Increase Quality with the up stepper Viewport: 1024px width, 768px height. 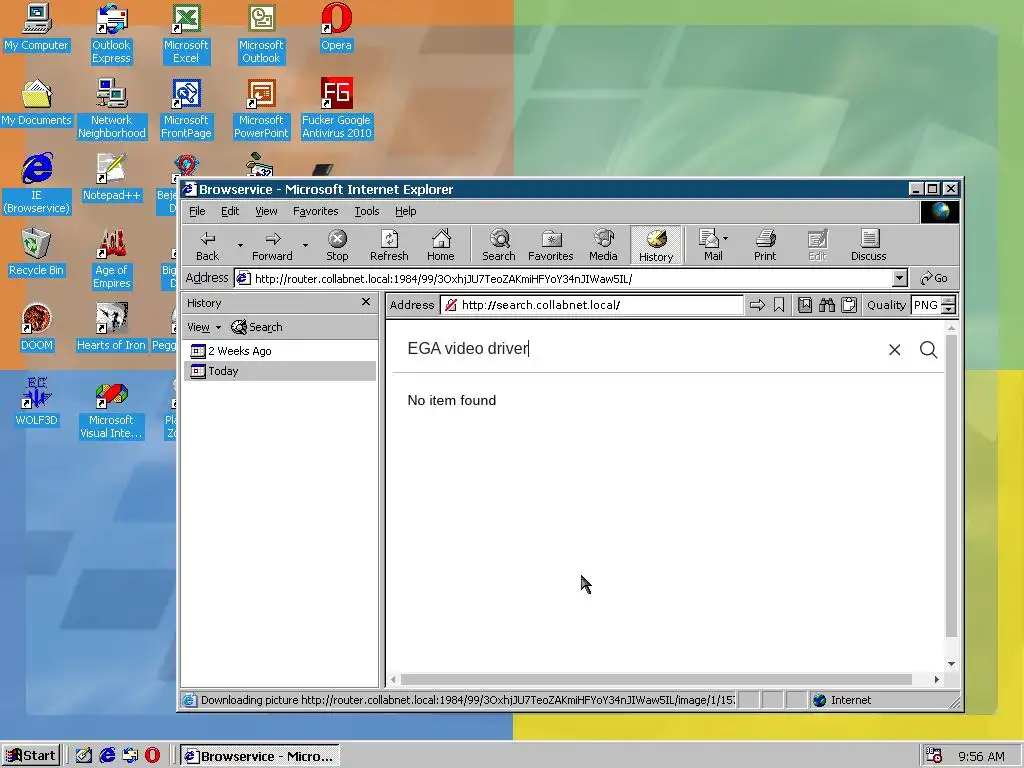[x=949, y=300]
